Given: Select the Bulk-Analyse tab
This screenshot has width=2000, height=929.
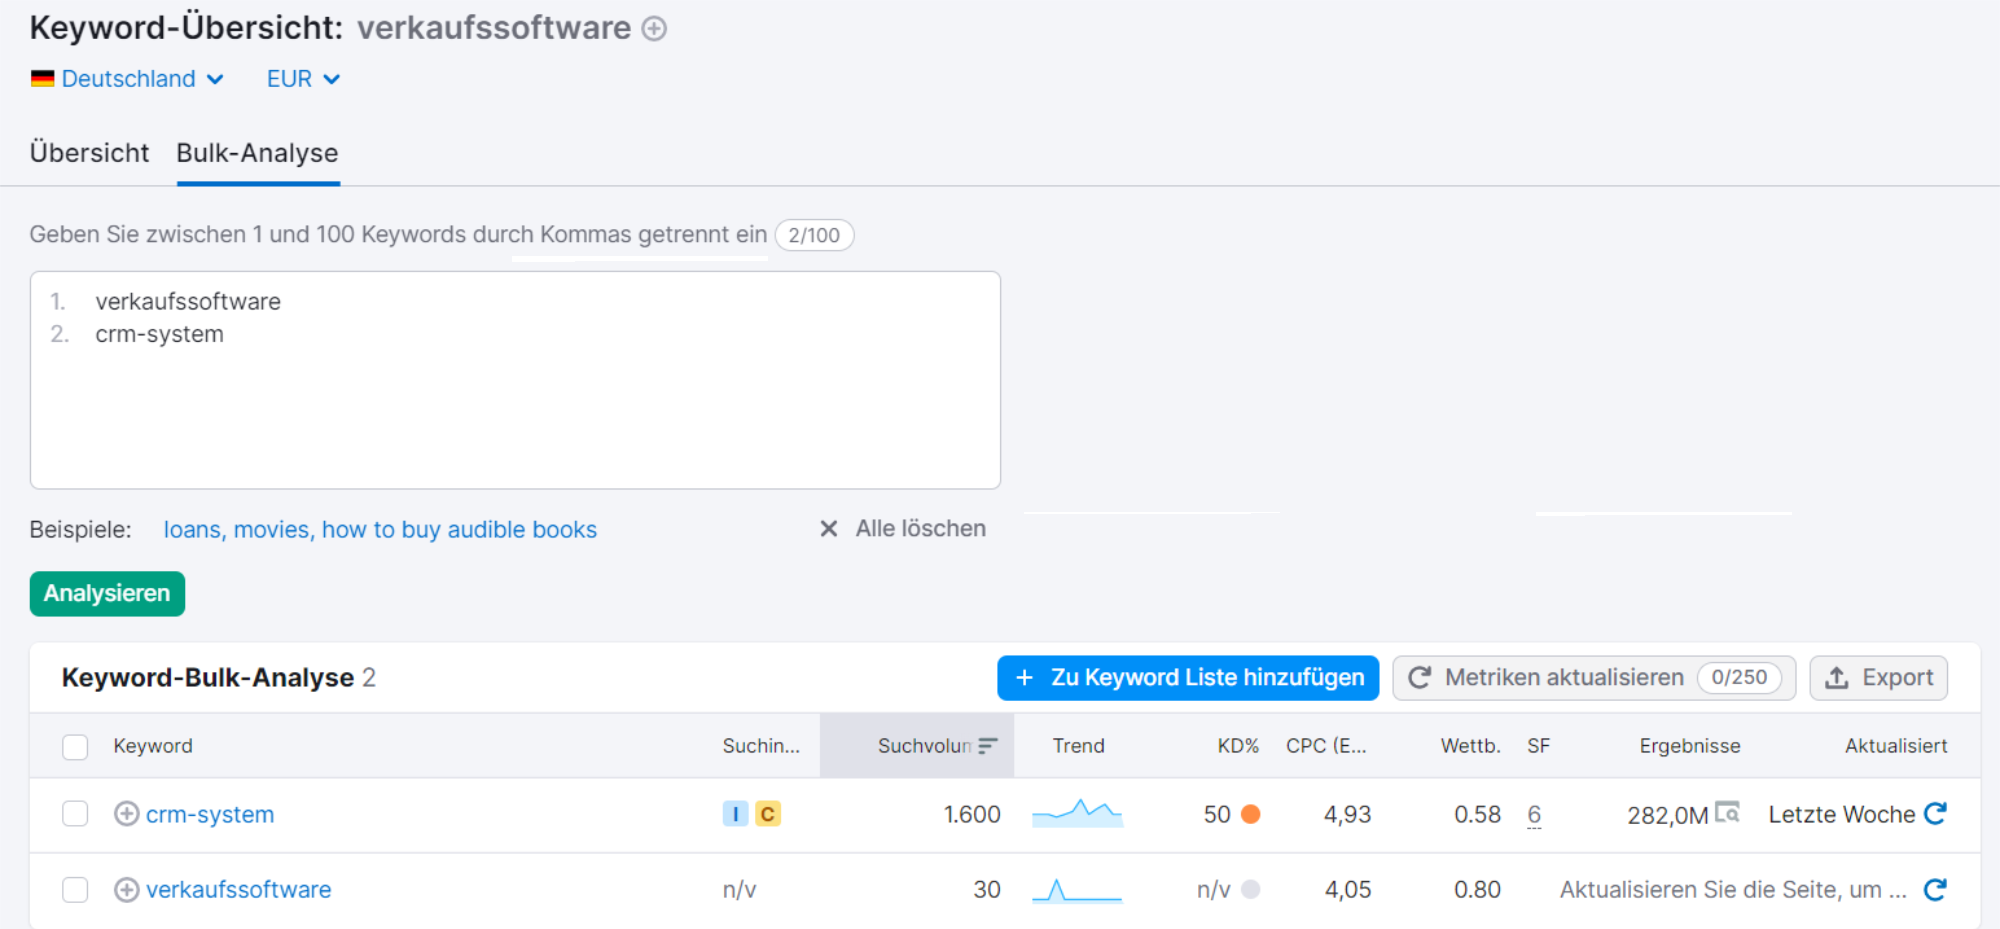Looking at the screenshot, I should [257, 153].
